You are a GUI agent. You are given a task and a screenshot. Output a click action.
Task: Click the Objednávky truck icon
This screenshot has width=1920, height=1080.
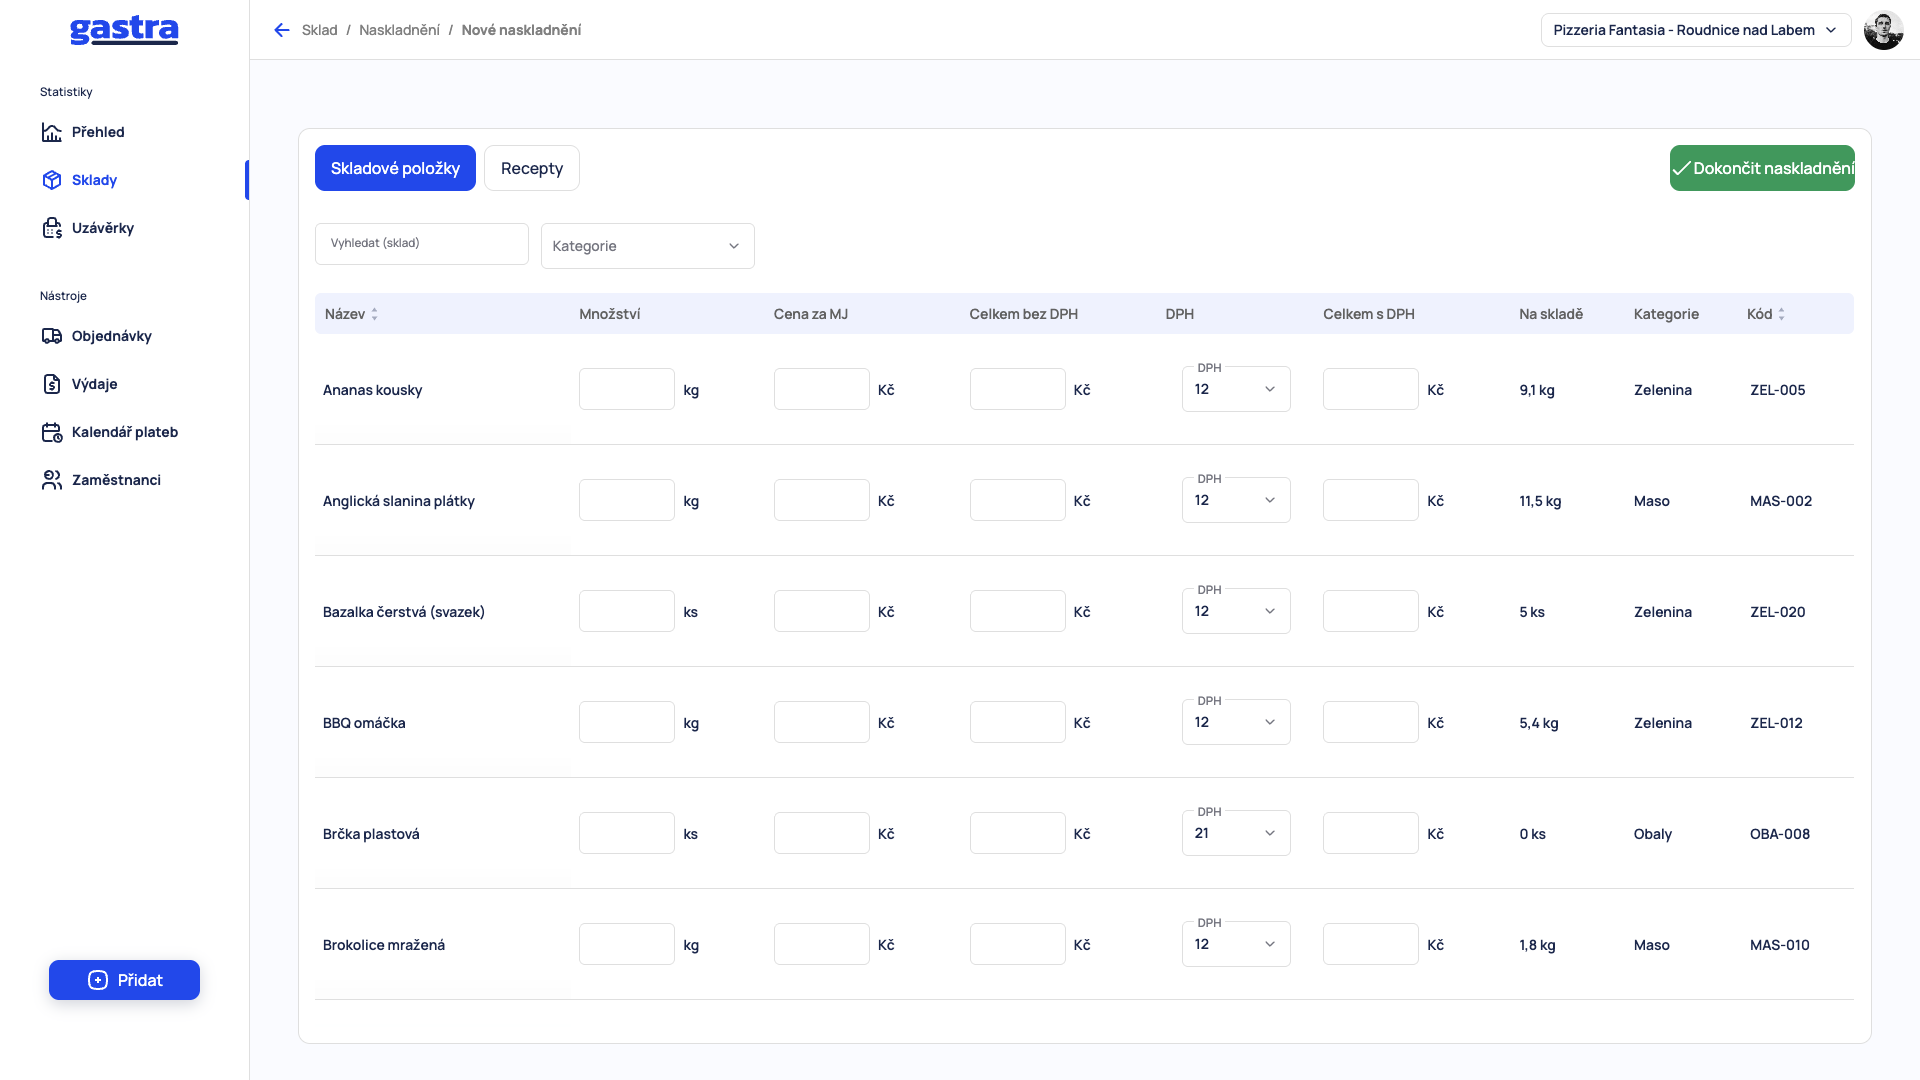coord(52,336)
